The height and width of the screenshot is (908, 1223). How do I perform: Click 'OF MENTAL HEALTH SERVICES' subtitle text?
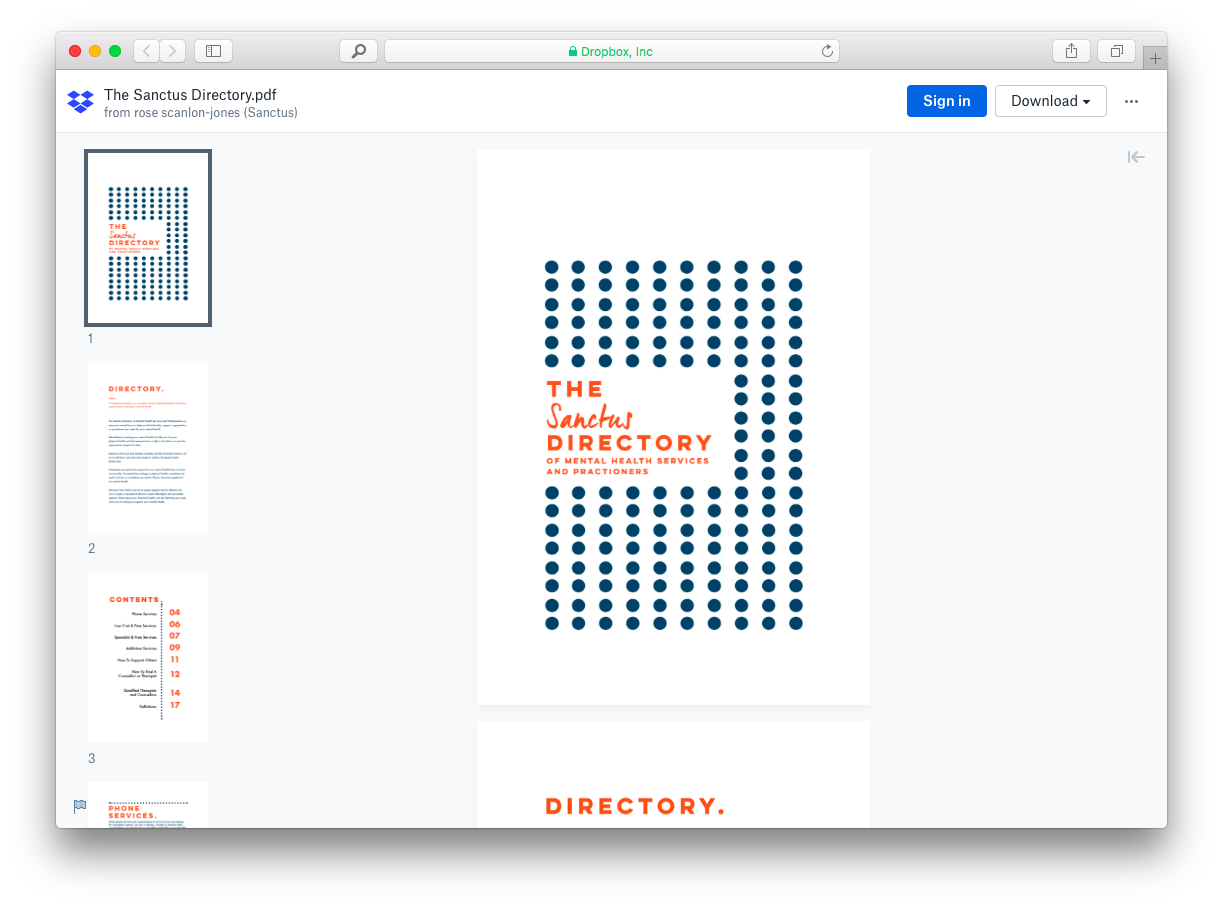(x=628, y=461)
